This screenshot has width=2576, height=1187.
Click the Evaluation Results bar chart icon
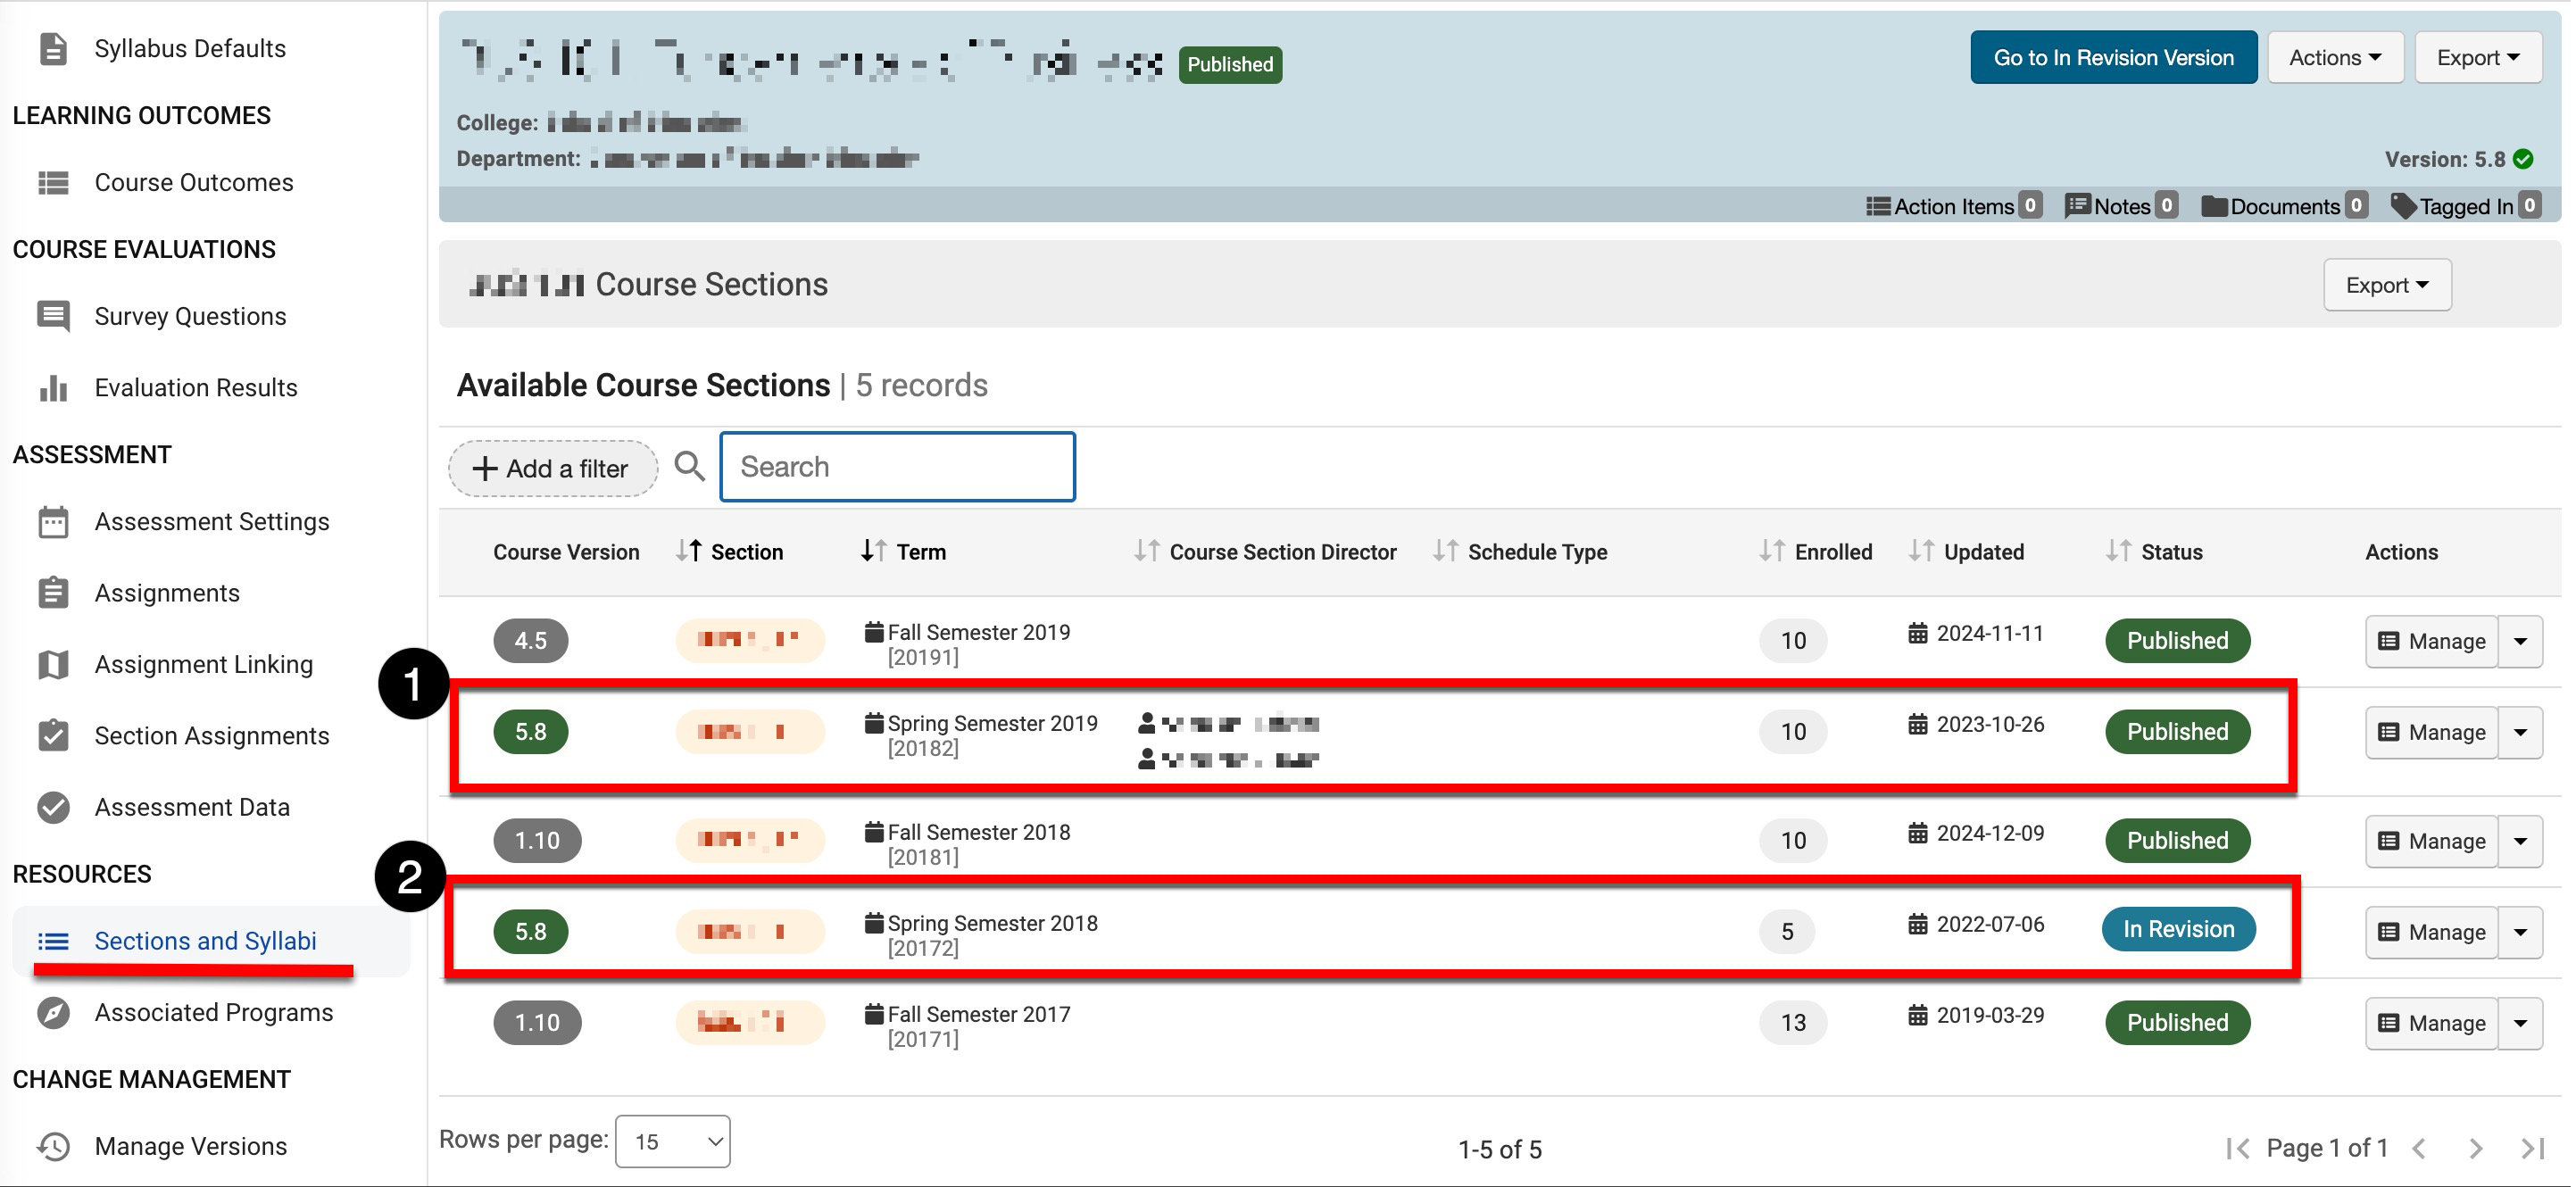tap(53, 388)
